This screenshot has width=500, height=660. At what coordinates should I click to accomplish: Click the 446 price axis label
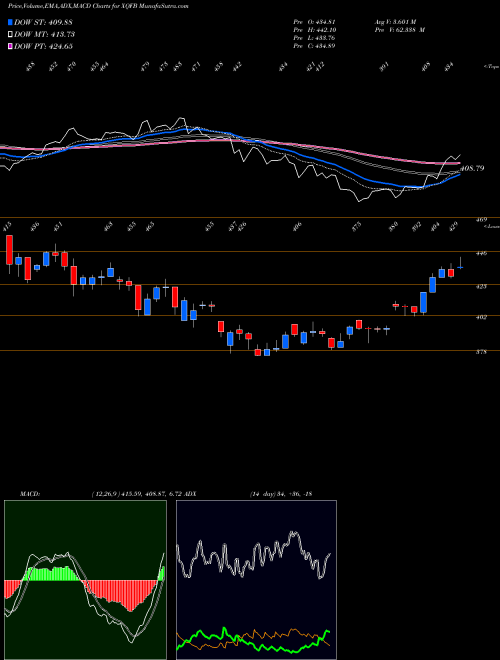click(x=482, y=253)
